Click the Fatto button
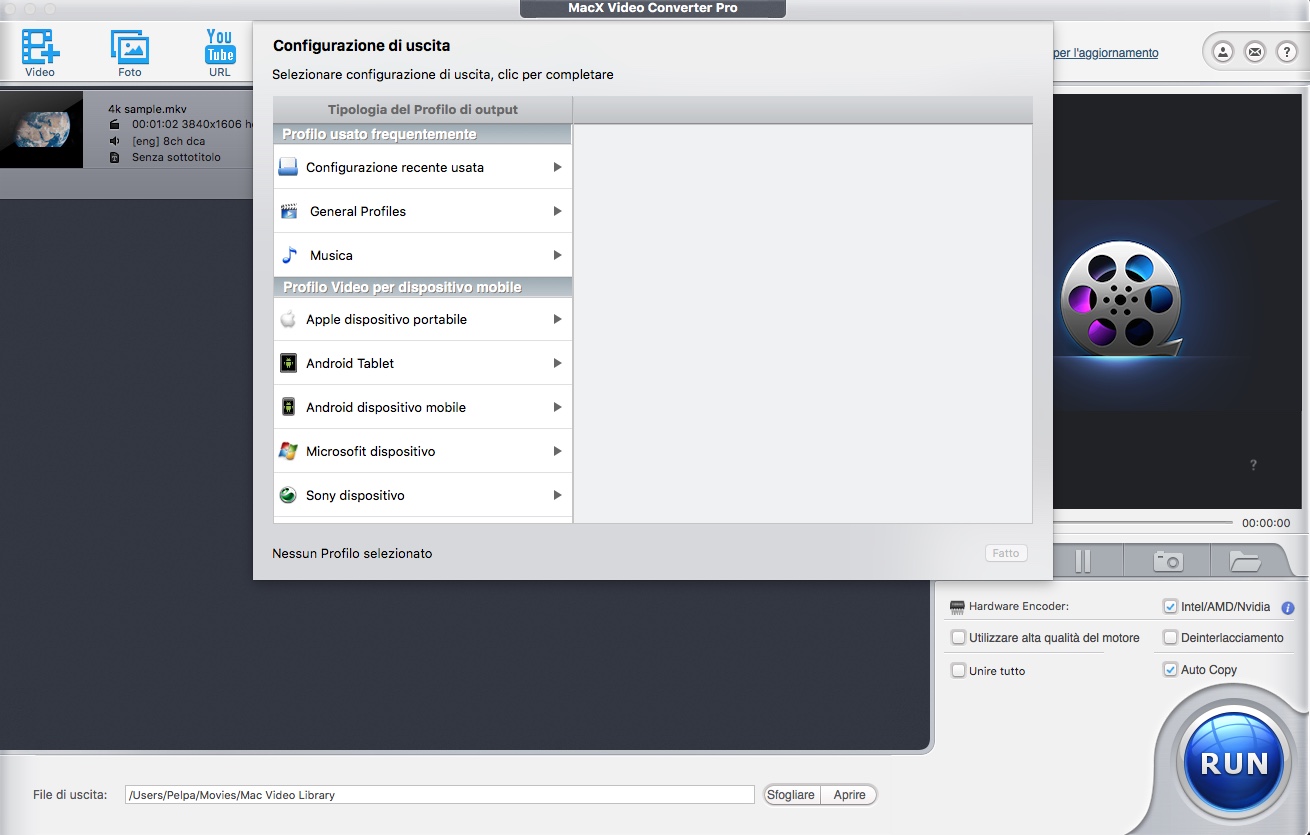 coord(1006,553)
